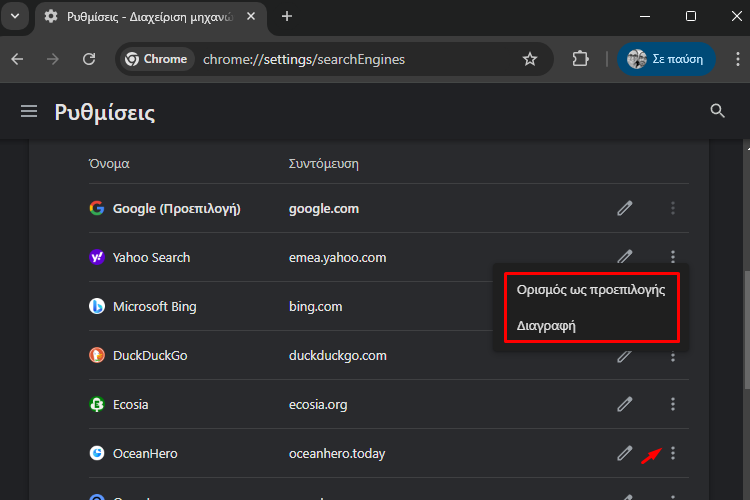The image size is (750, 500).
Task: Click the OceanHero favicon
Action: (97, 453)
